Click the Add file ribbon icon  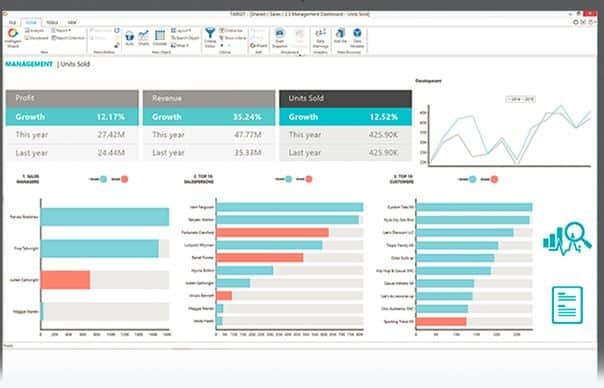coord(340,36)
